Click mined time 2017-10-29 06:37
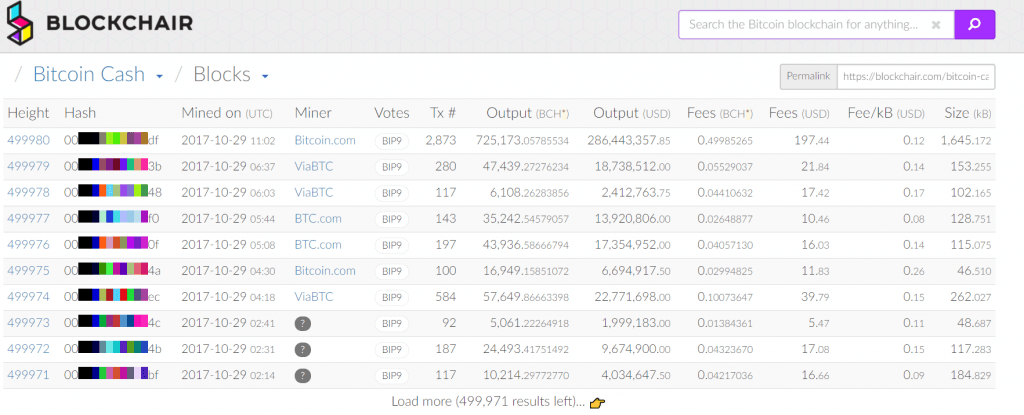This screenshot has height=415, width=1024. click(227, 166)
